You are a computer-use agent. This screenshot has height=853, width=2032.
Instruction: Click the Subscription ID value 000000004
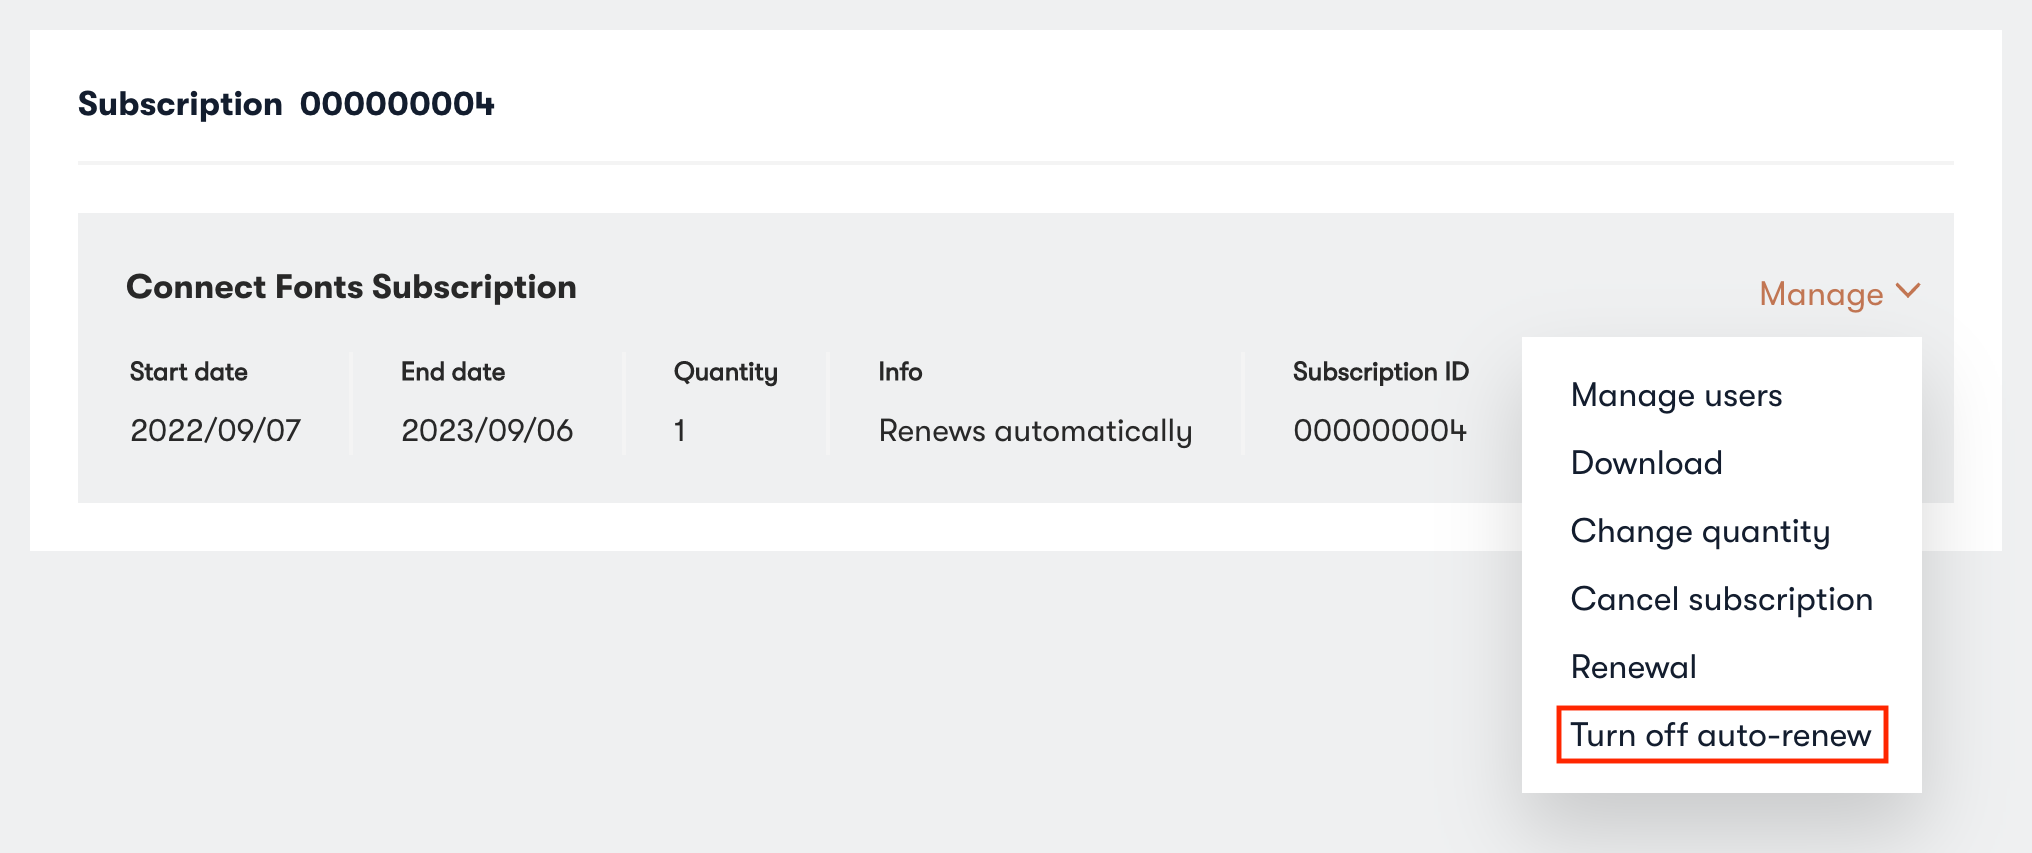pyautogui.click(x=1380, y=431)
